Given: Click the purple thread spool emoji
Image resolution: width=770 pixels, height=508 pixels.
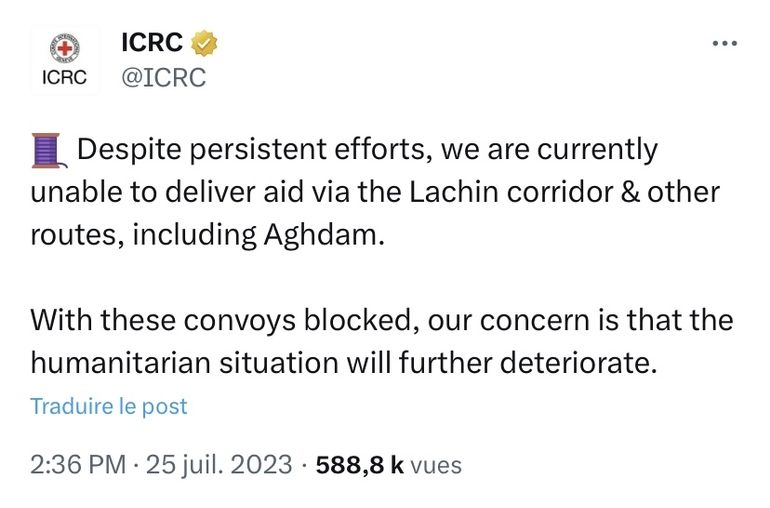Looking at the screenshot, I should [x=47, y=151].
